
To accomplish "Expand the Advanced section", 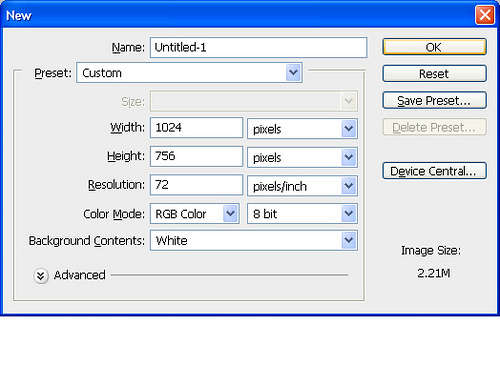I will click(41, 276).
